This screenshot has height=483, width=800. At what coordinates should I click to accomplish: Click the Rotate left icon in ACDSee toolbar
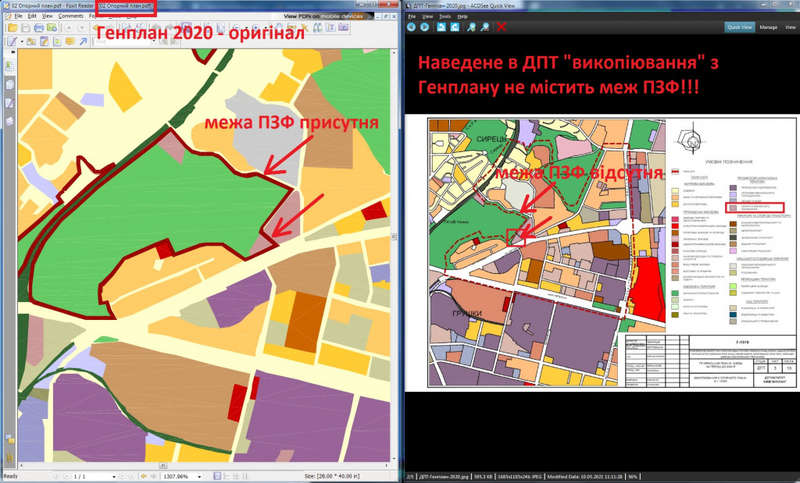[x=441, y=27]
